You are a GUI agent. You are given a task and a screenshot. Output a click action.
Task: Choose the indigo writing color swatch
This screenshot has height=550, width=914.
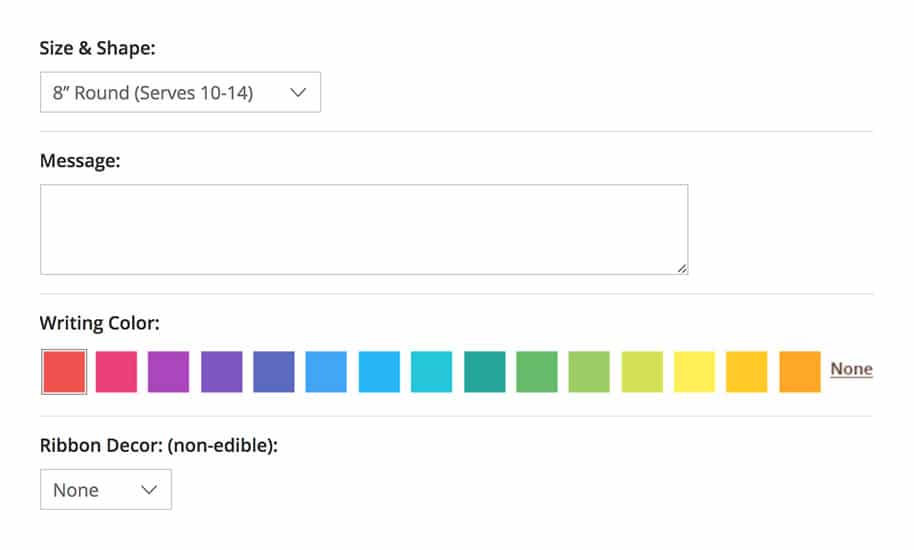click(274, 371)
